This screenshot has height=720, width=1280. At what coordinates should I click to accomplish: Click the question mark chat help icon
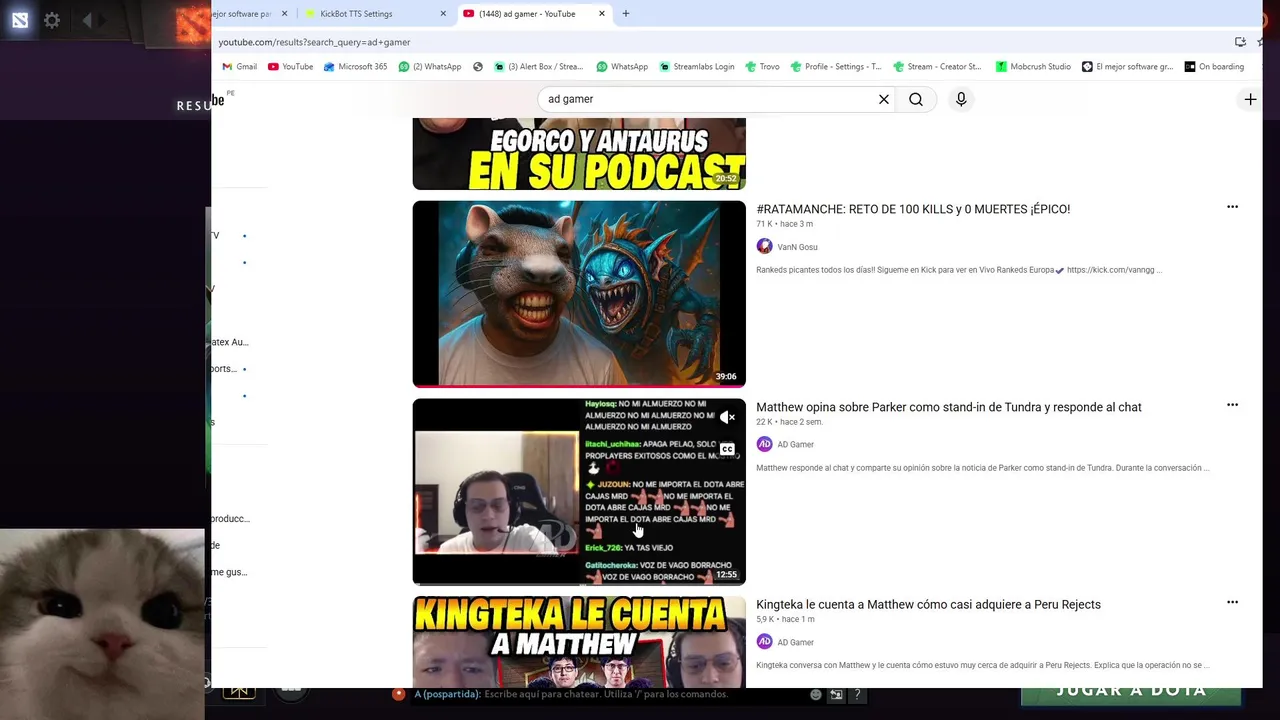[x=857, y=694]
